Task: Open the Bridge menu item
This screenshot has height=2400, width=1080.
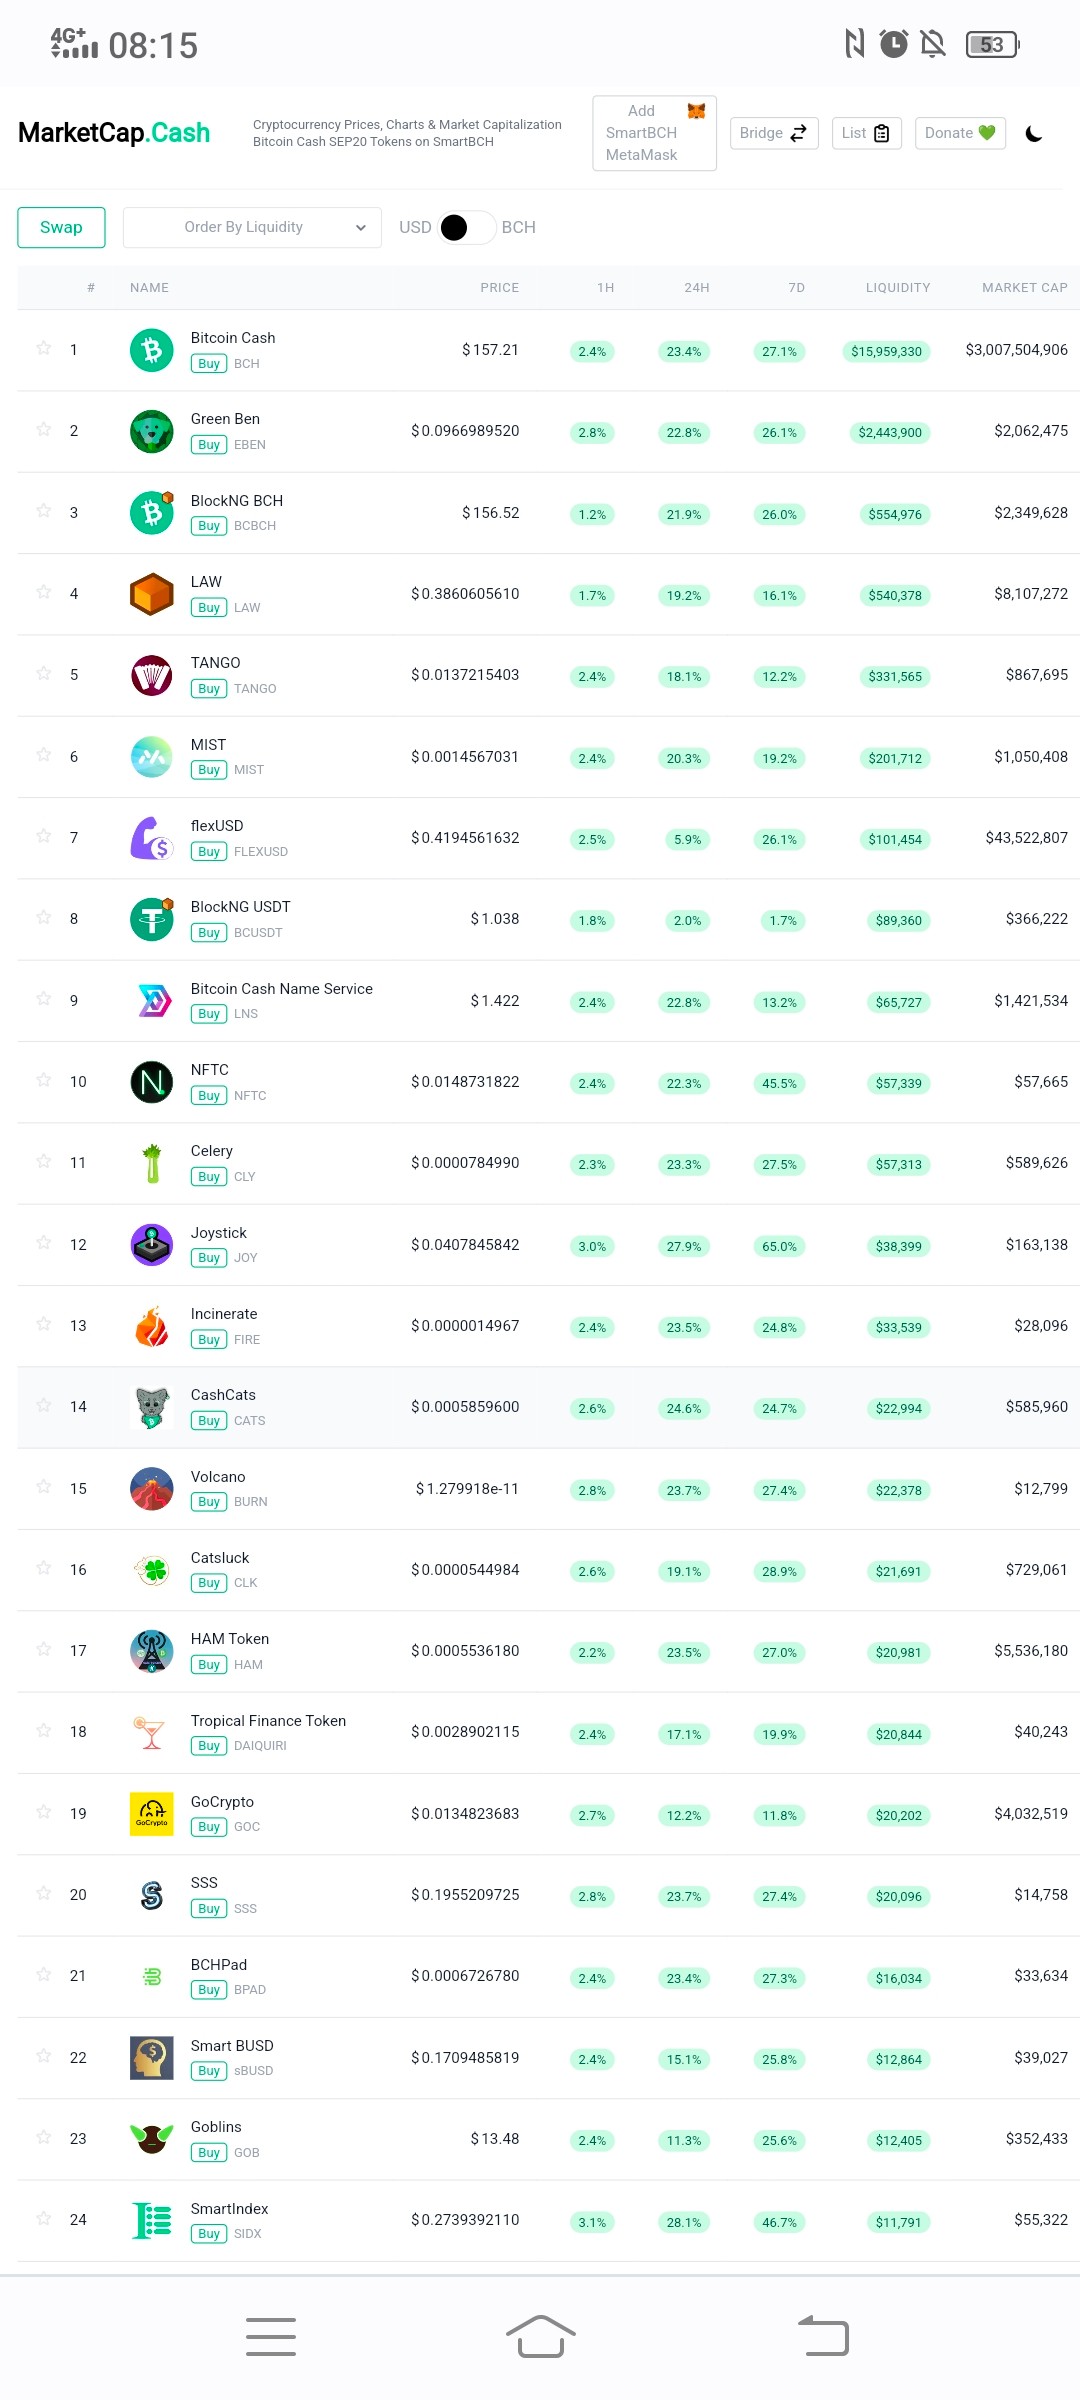Action: 774,133
